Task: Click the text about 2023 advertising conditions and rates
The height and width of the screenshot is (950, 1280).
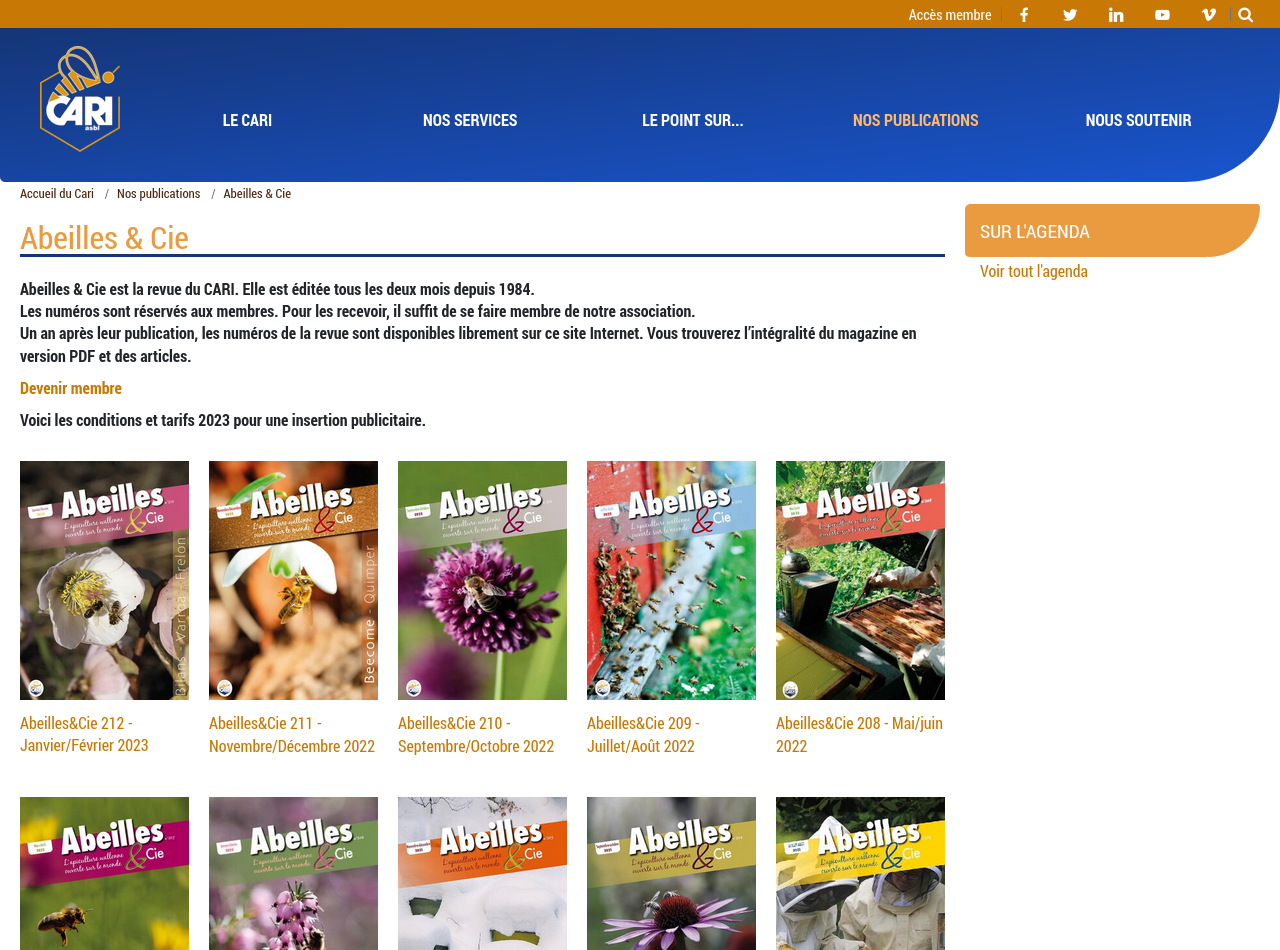Action: 223,420
